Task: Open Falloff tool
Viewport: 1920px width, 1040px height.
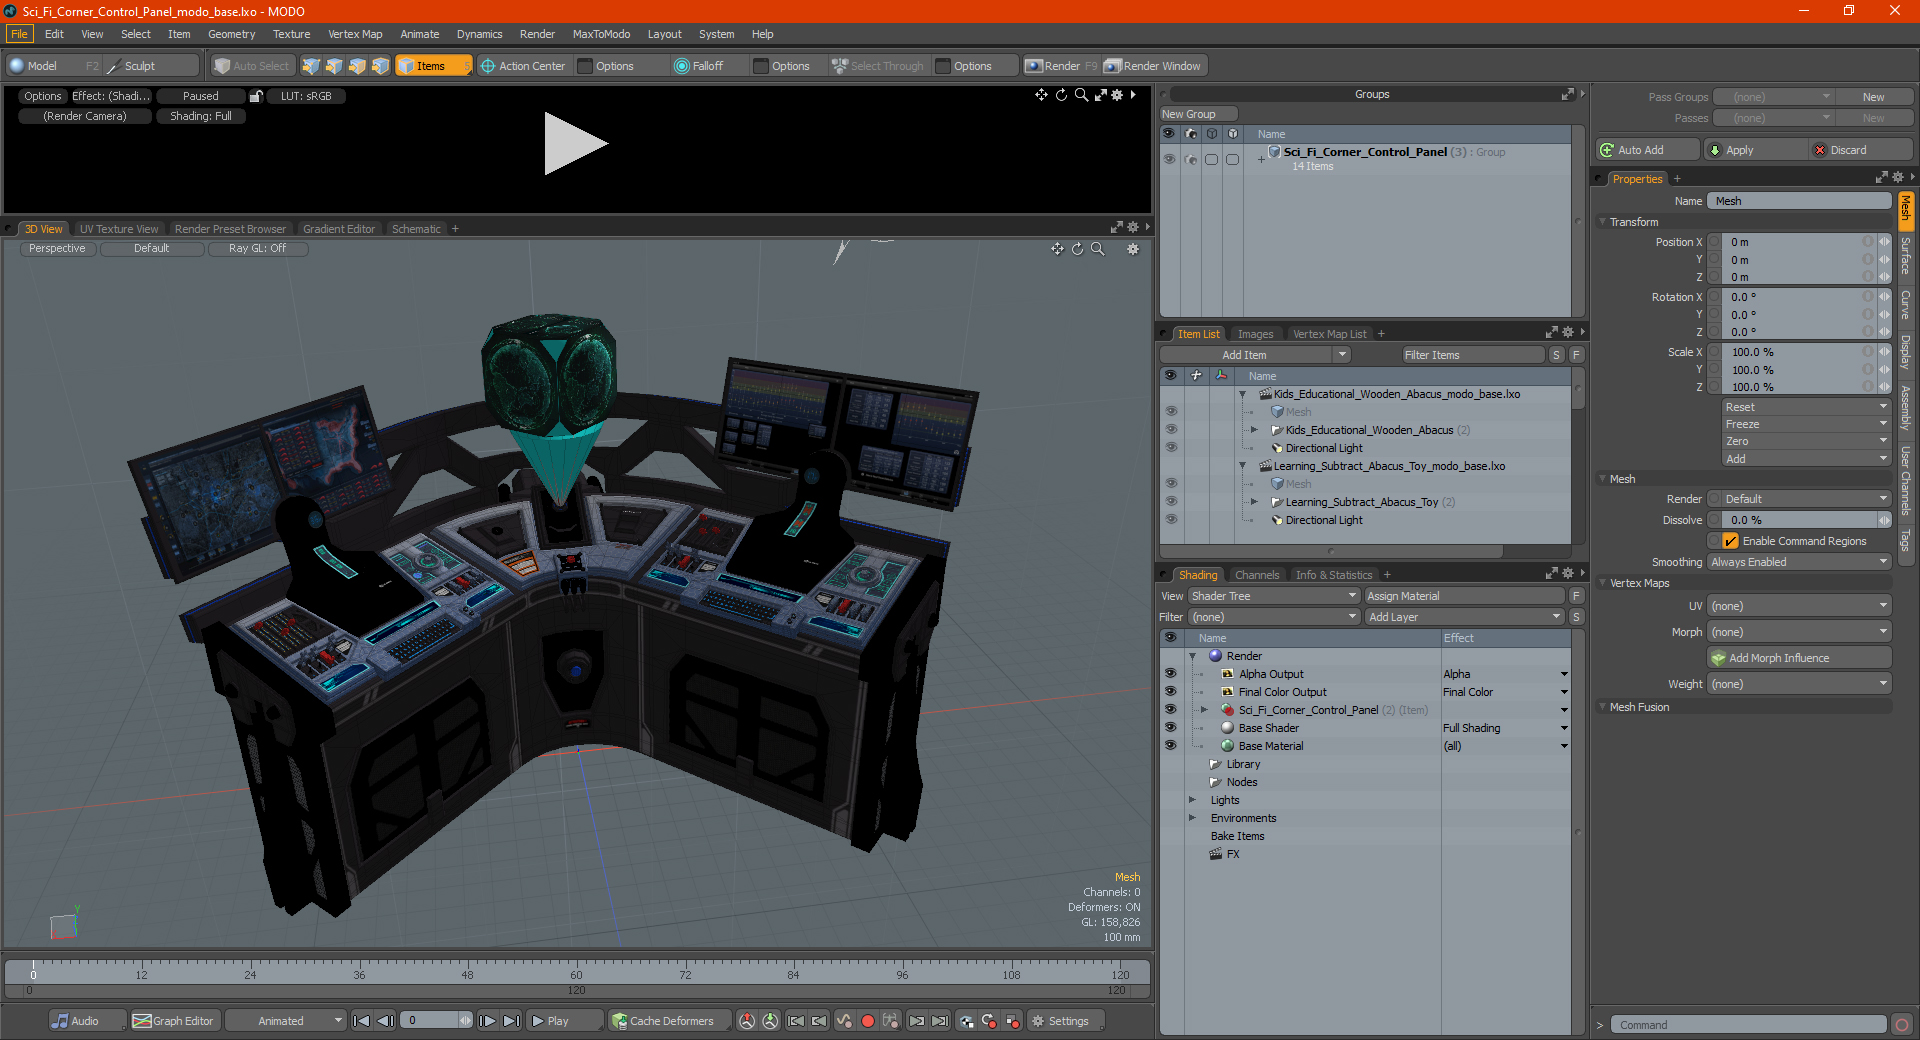Action: pyautogui.click(x=699, y=66)
